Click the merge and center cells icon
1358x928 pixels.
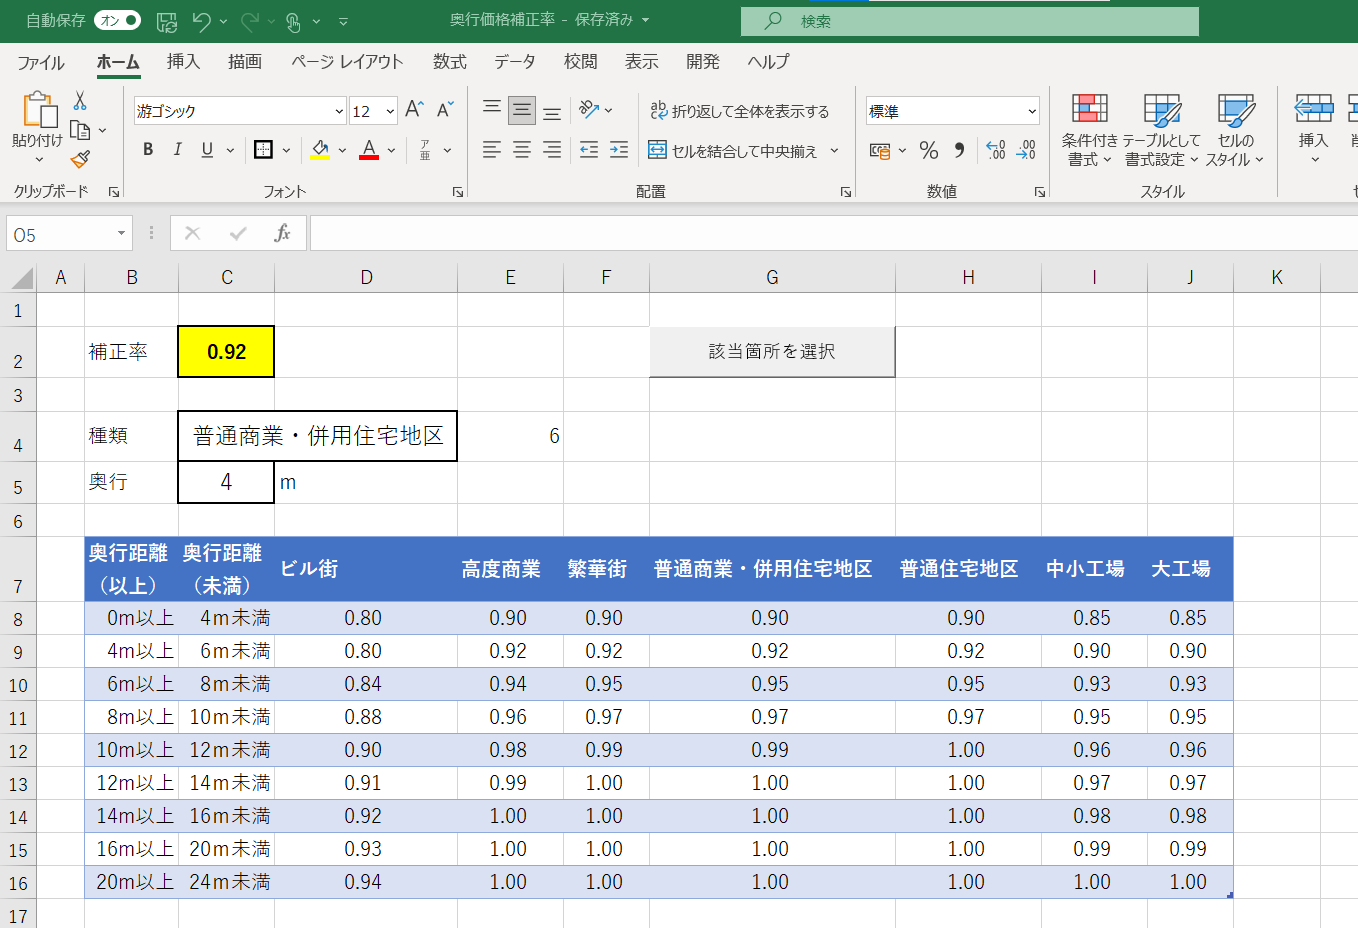click(657, 151)
